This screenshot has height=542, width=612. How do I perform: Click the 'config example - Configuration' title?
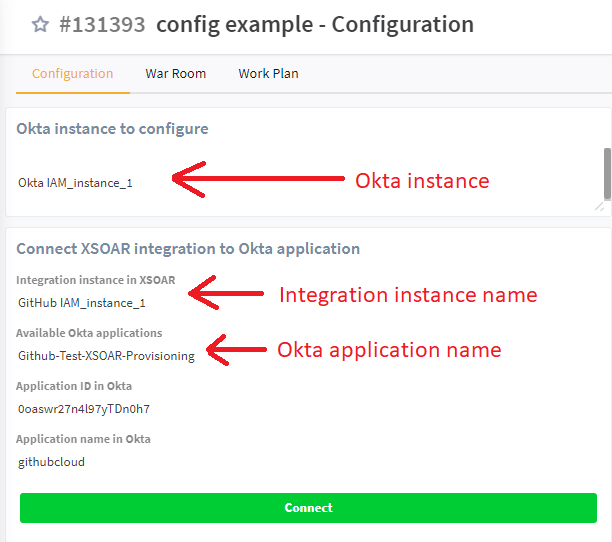(314, 25)
